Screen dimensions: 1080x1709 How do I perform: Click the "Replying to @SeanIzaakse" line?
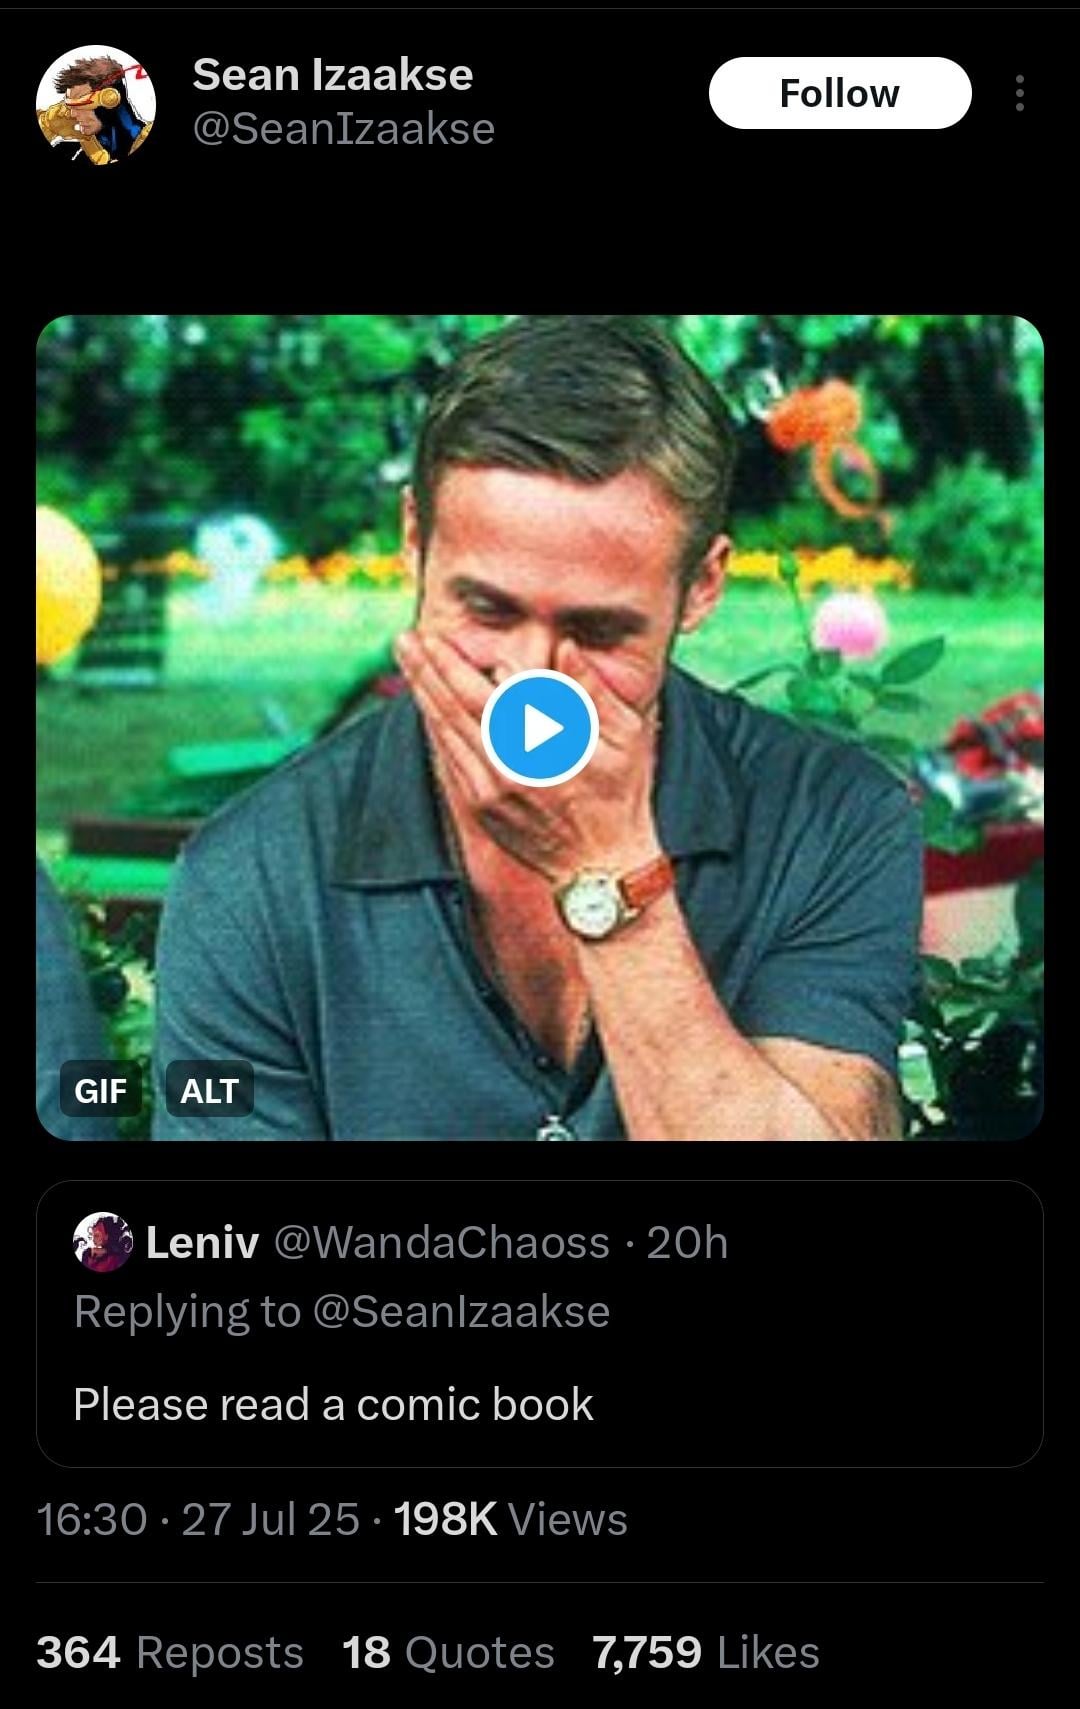click(341, 1312)
